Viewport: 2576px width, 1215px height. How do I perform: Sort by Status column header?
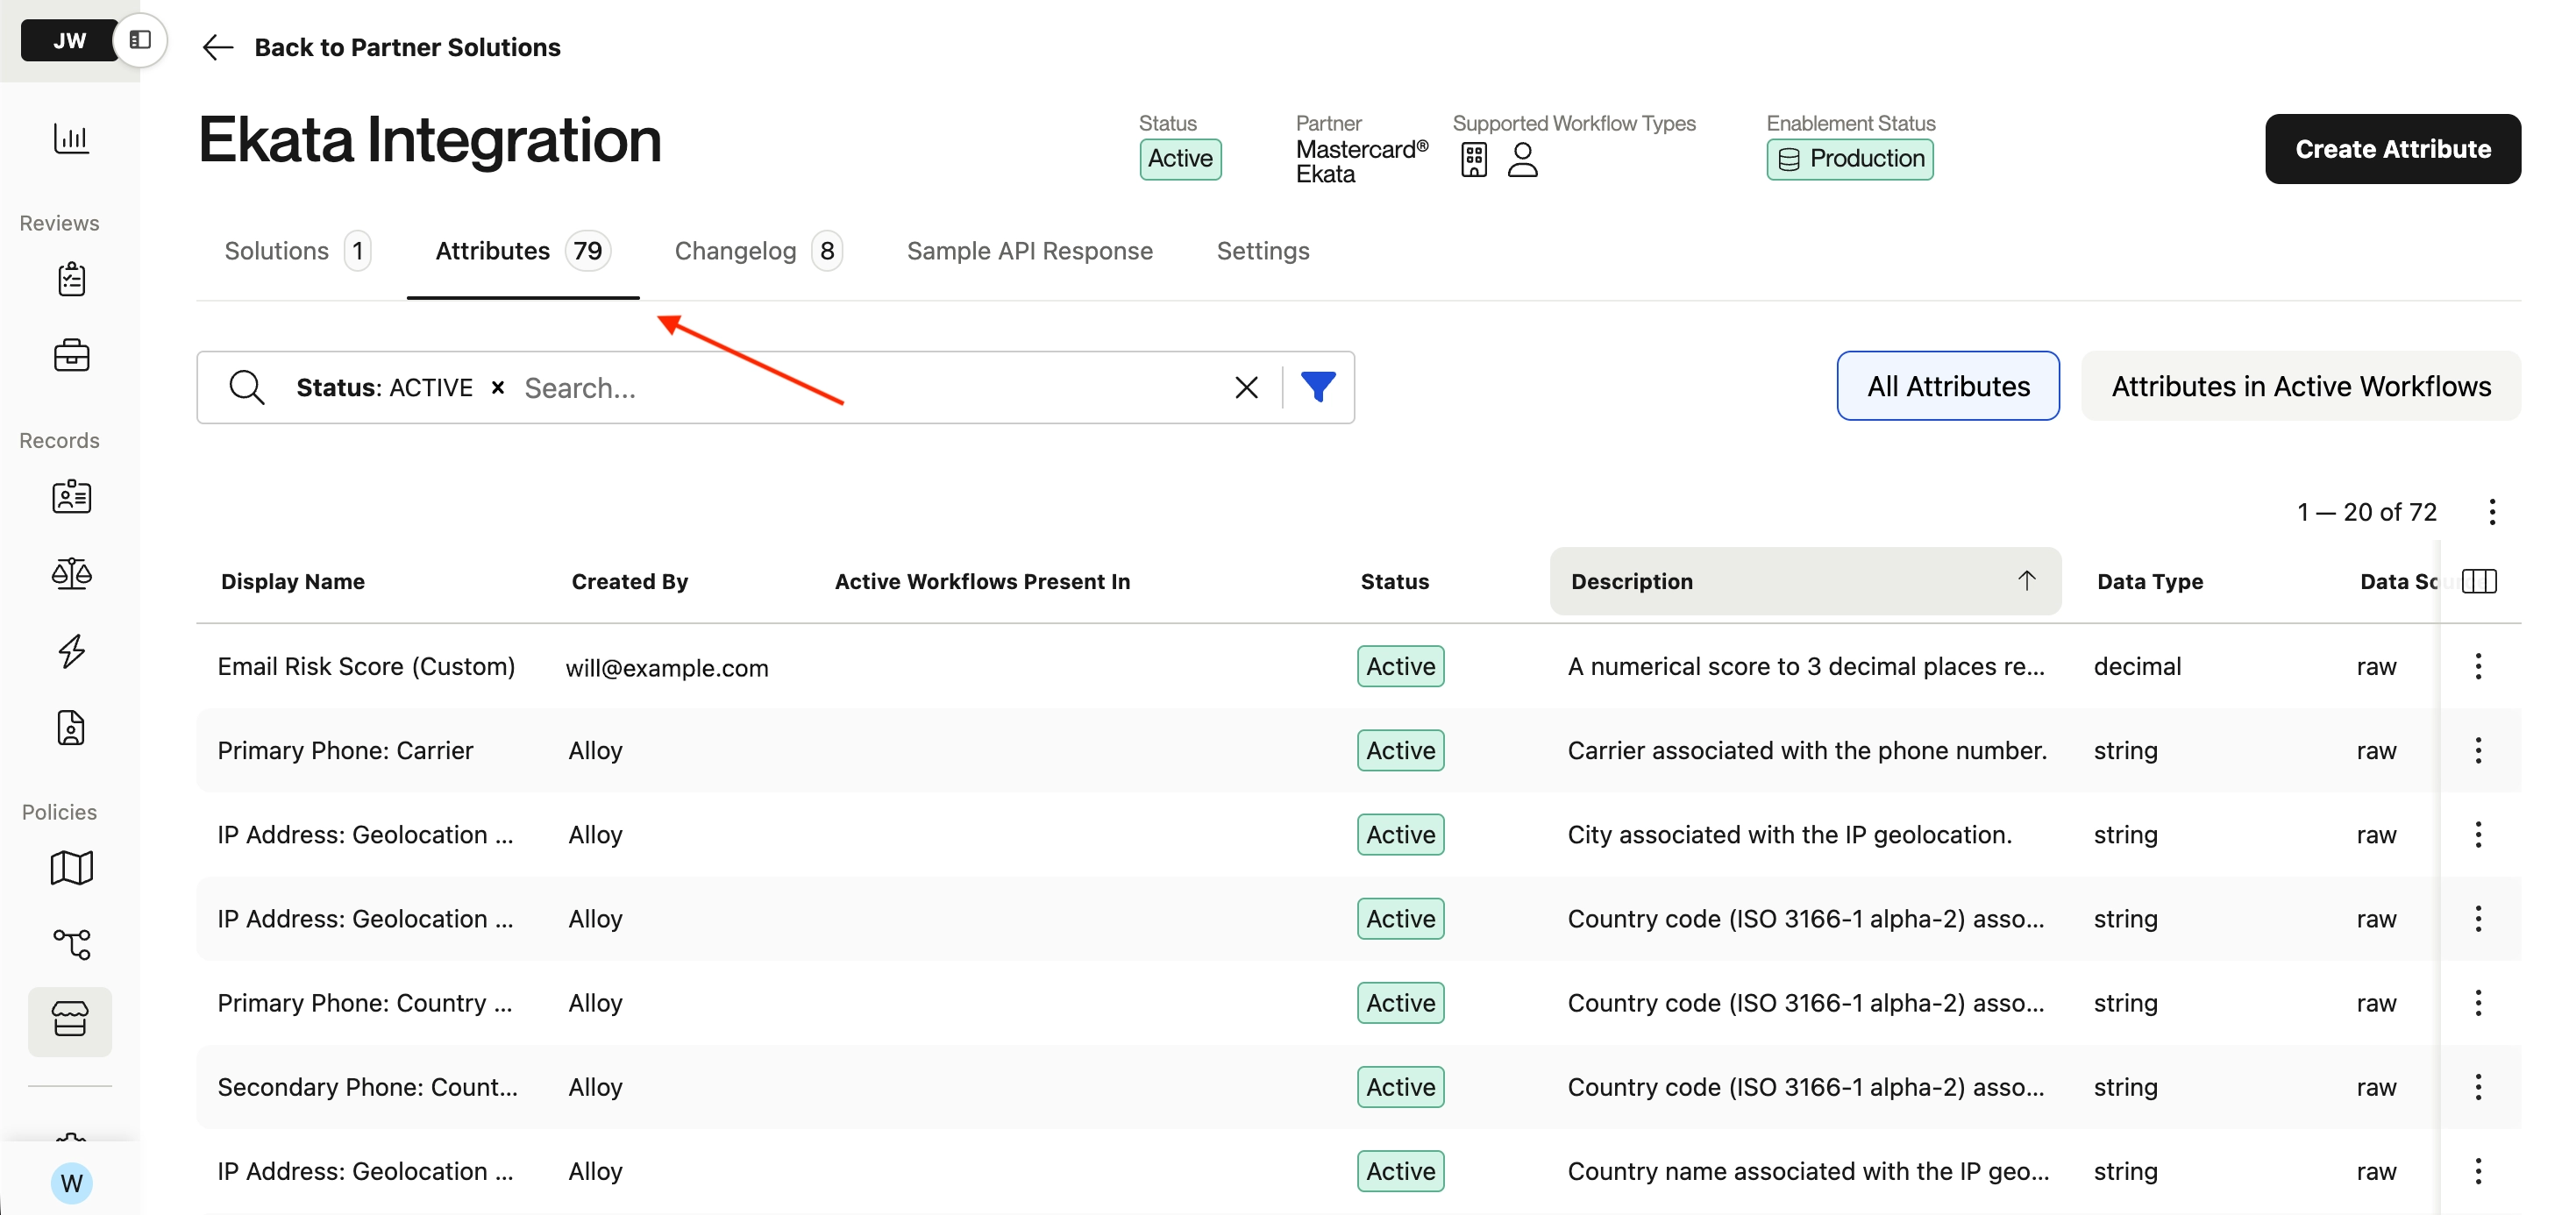(x=1394, y=581)
